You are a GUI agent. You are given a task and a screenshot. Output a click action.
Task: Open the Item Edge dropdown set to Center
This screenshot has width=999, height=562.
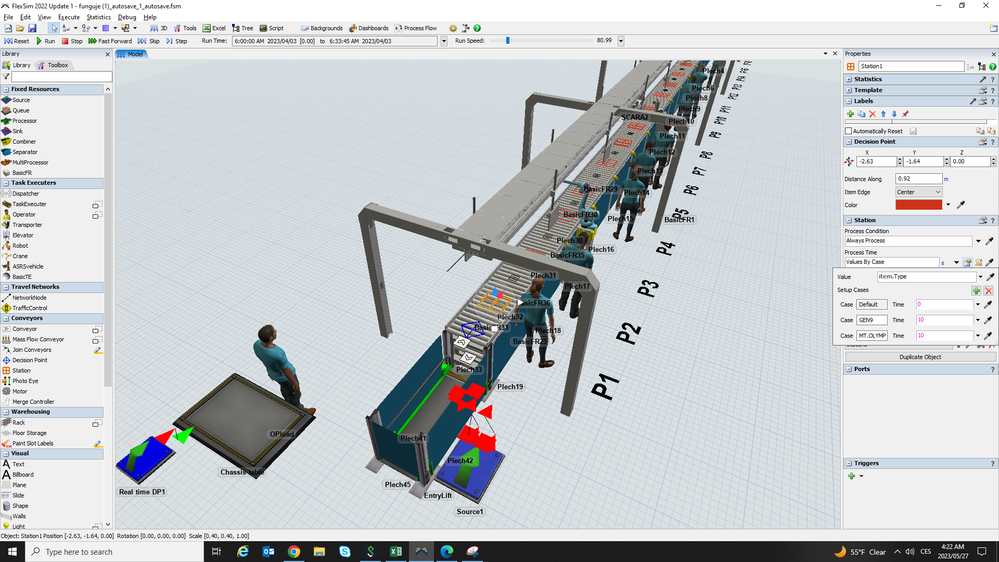918,192
